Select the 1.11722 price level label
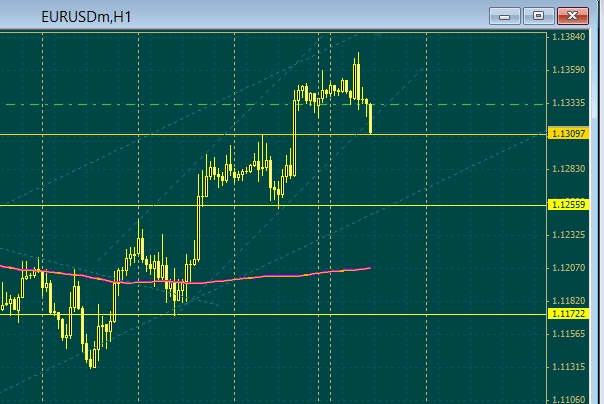This screenshot has height=404, width=604. click(x=568, y=313)
